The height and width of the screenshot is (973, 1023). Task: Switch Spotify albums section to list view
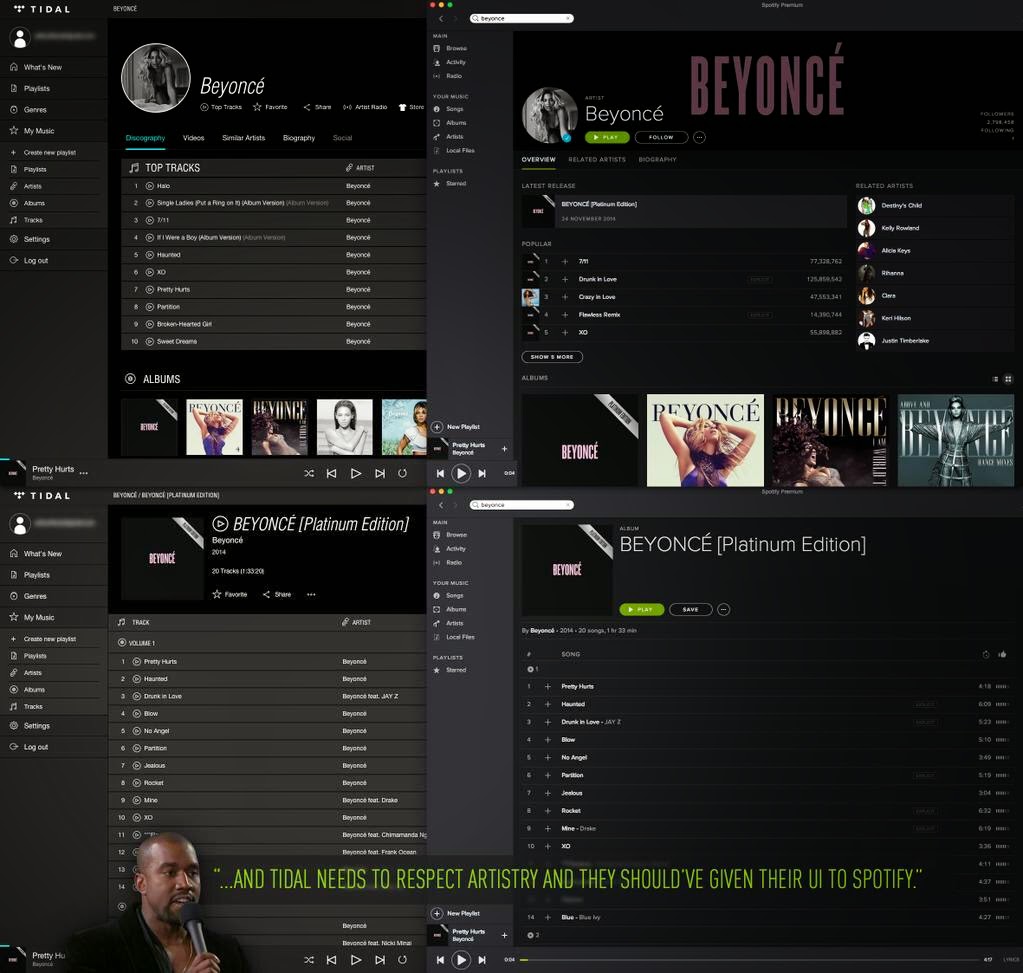[995, 378]
